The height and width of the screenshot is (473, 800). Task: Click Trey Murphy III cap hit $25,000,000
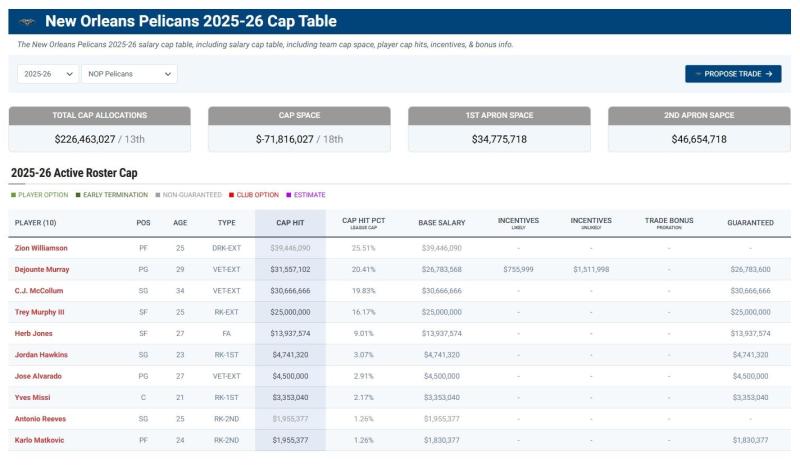point(290,312)
